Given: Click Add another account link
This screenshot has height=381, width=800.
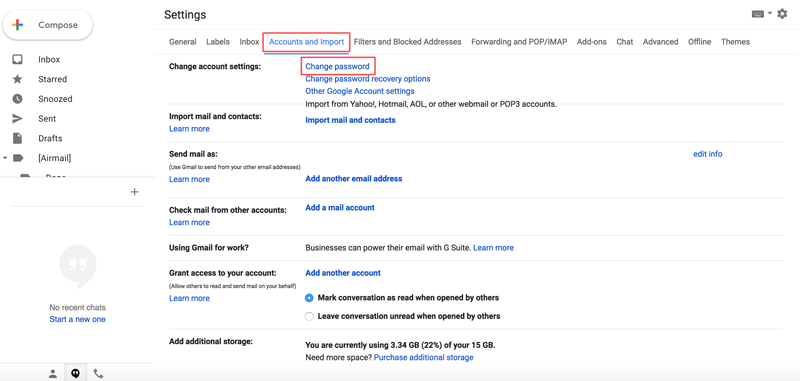Looking at the screenshot, I should 343,273.
